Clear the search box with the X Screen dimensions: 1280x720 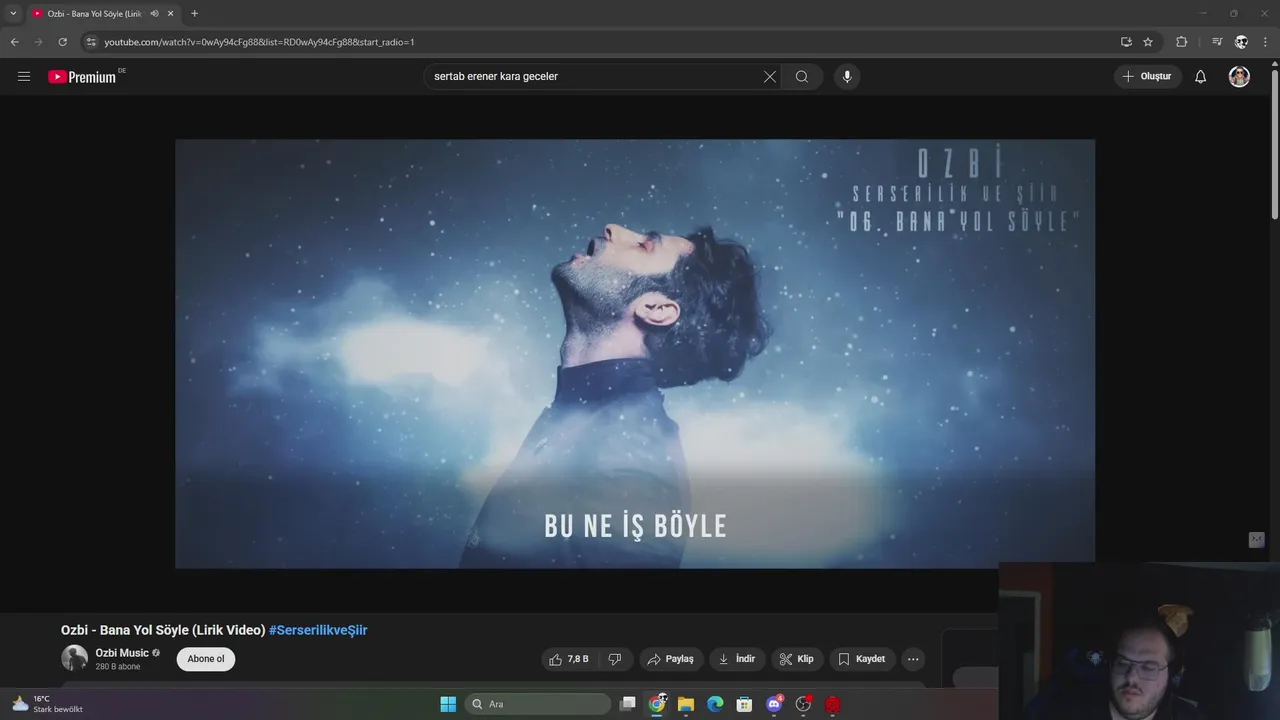(769, 77)
